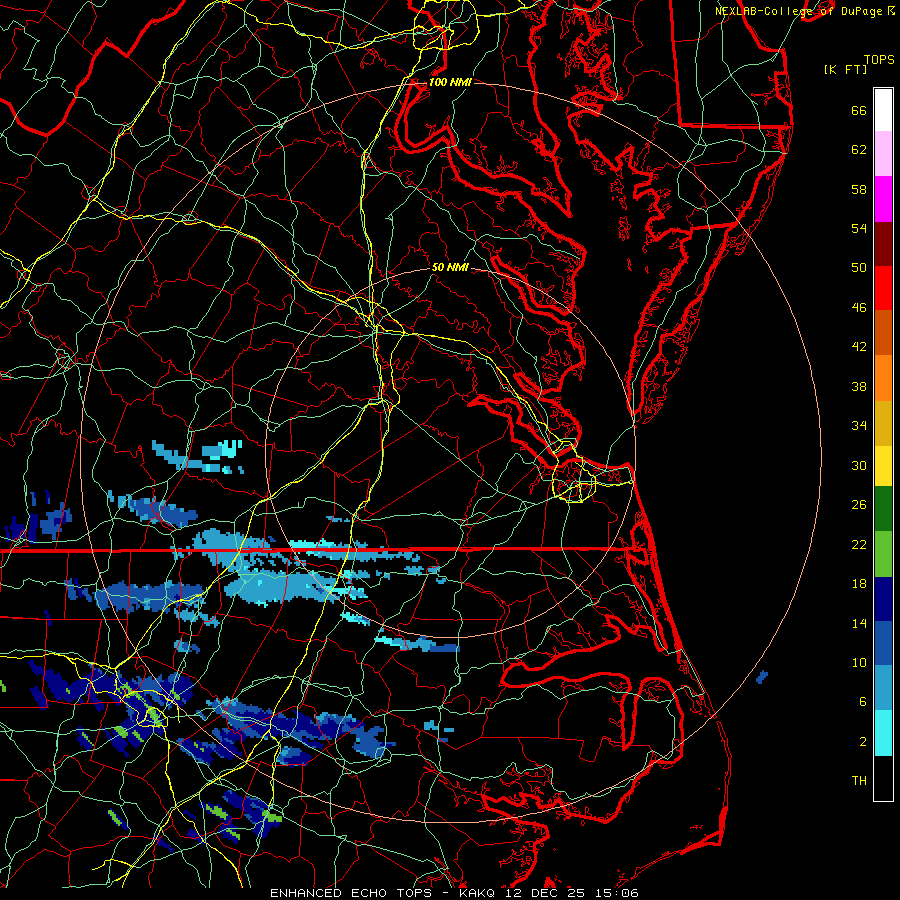Click the legend value '30'

859,465
